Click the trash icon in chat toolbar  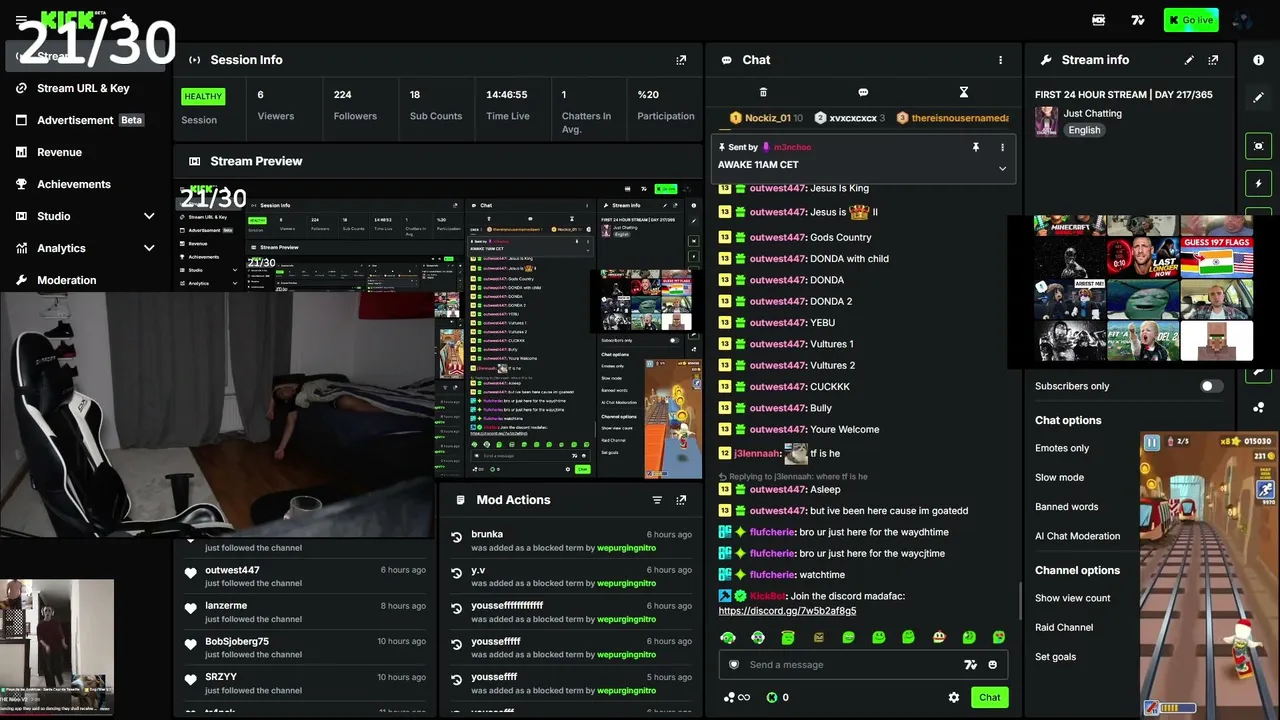(763, 92)
